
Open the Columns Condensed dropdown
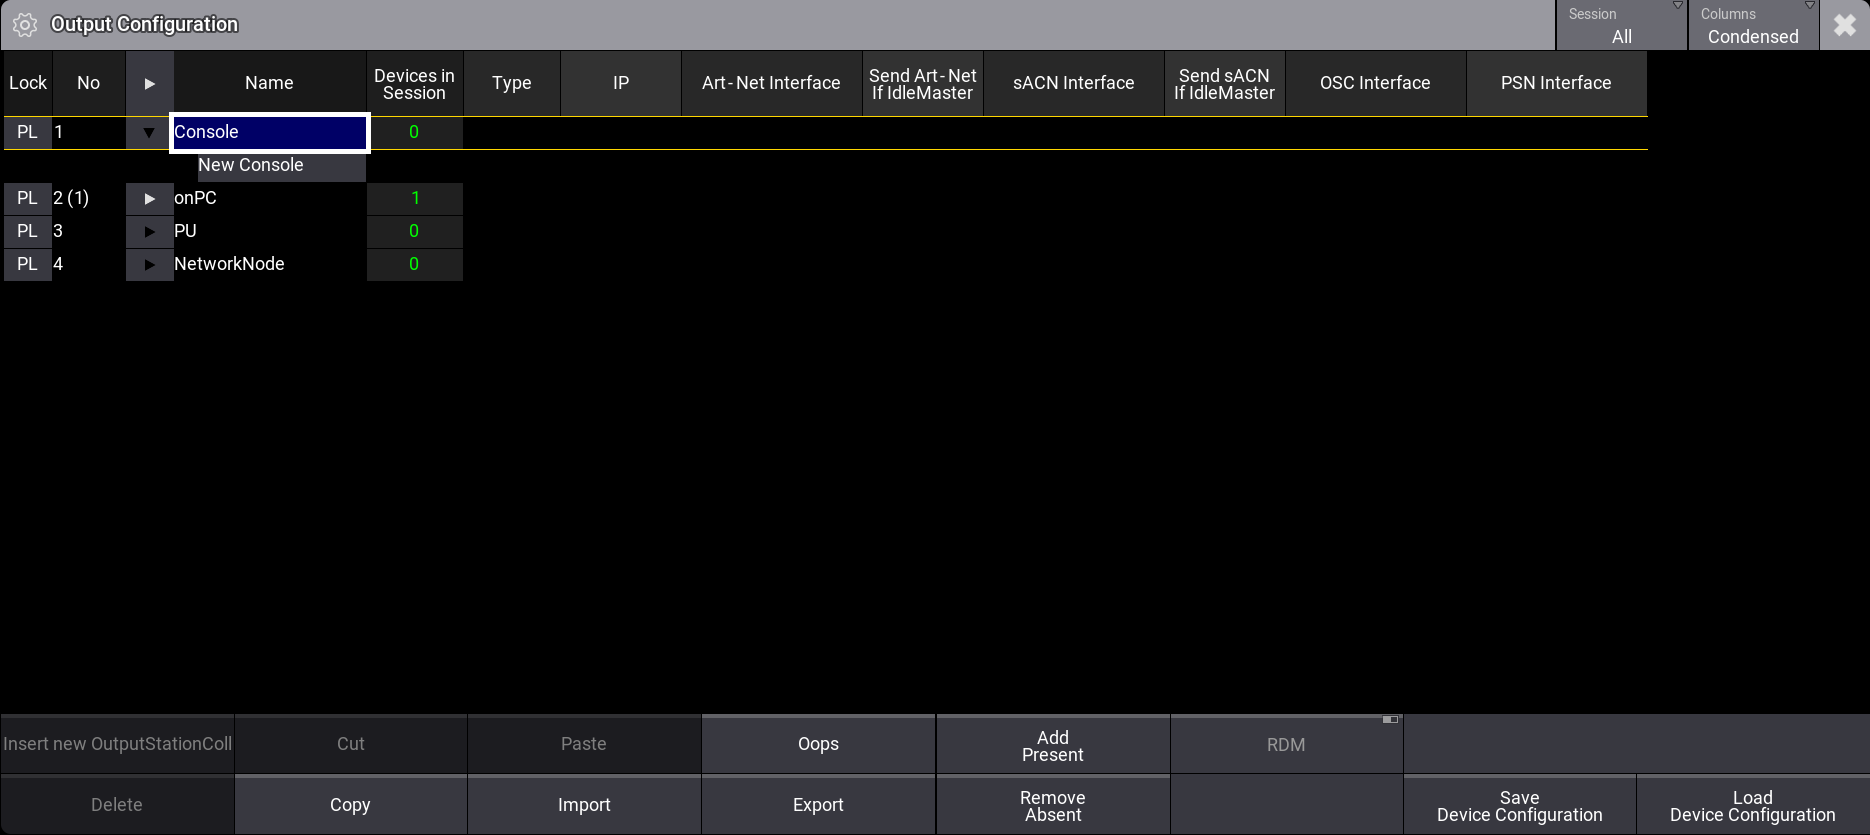tap(1752, 25)
